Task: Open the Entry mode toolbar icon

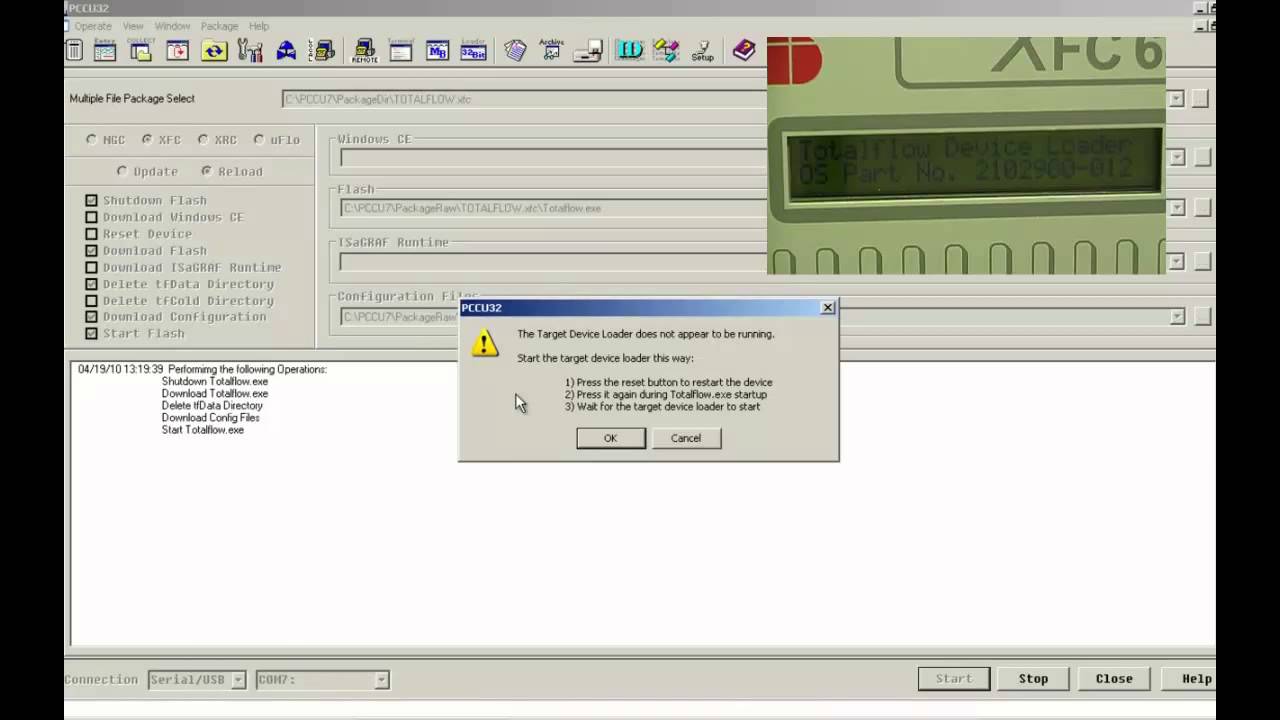Action: coord(105,51)
